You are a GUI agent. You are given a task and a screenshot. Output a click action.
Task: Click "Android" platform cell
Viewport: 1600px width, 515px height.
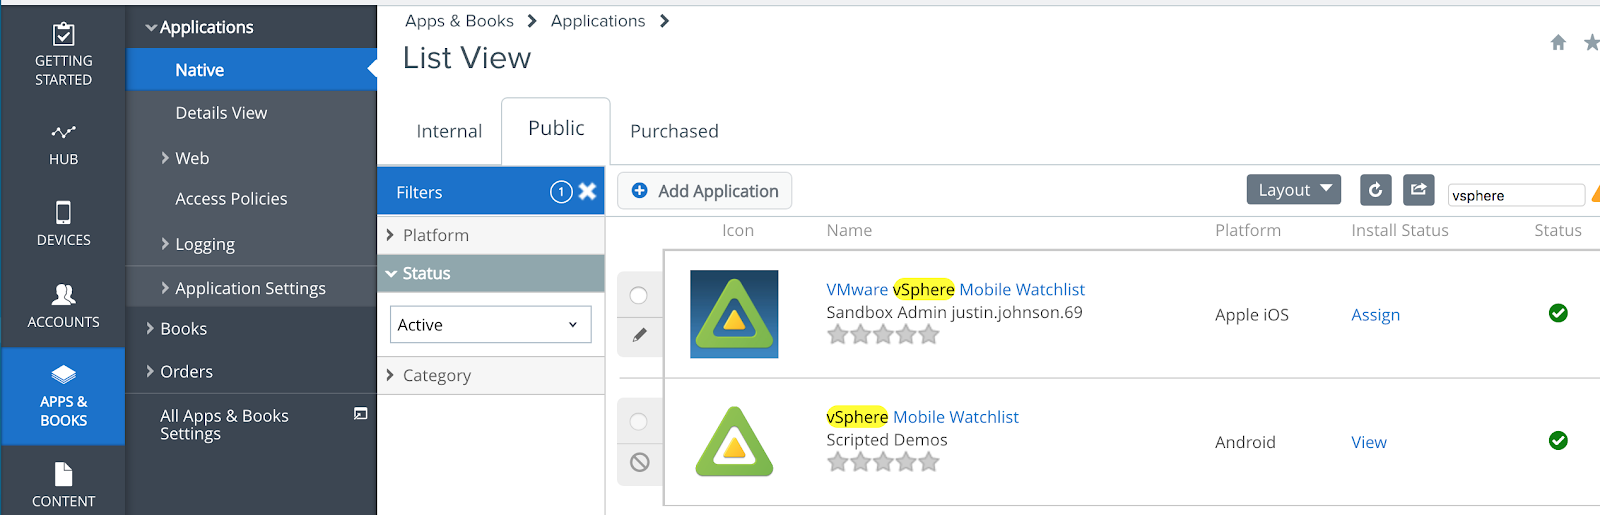pyautogui.click(x=1245, y=442)
